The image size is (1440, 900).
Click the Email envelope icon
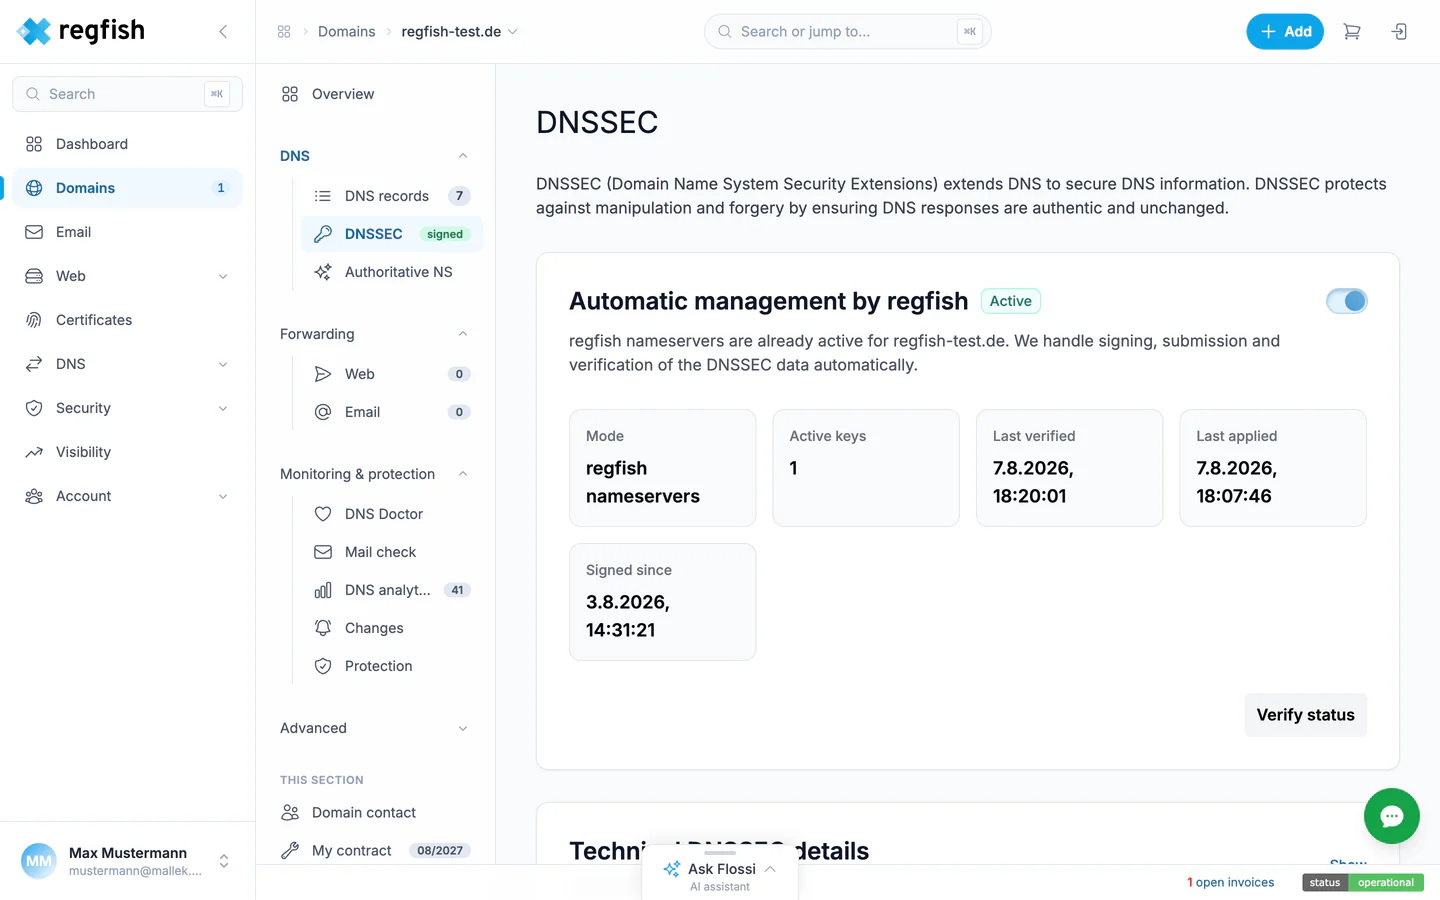[x=34, y=232]
